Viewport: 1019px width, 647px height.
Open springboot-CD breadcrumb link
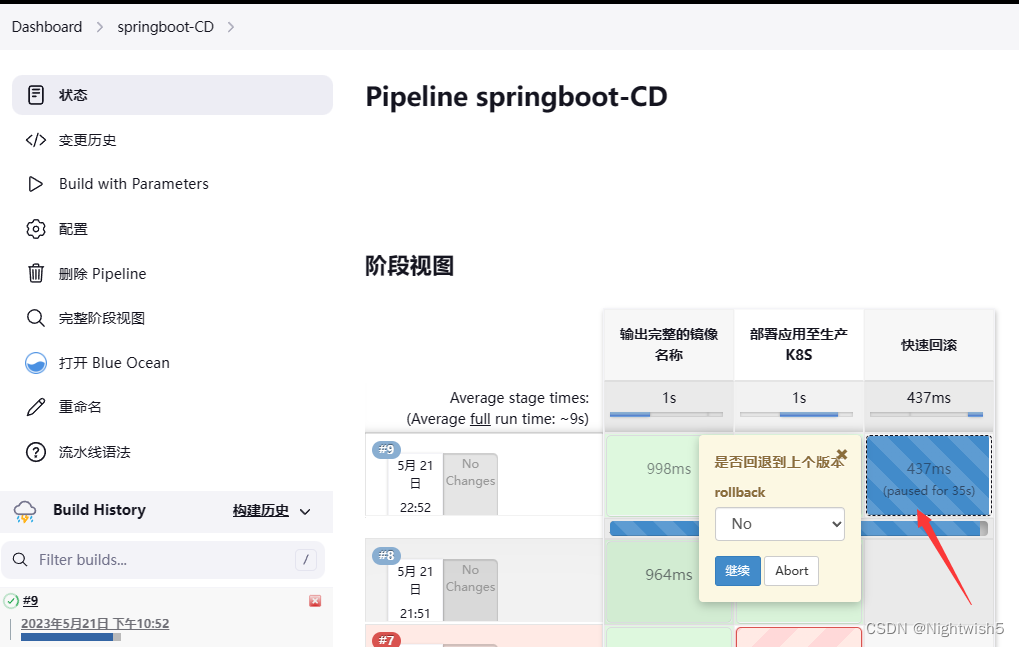(166, 27)
